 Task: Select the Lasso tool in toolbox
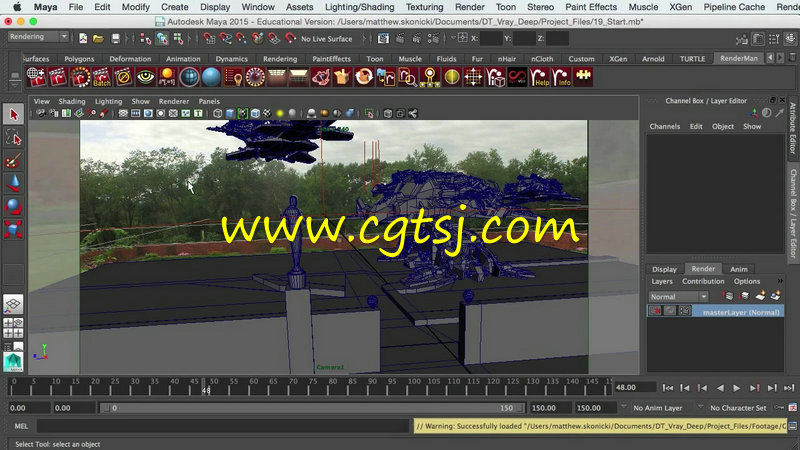tap(13, 137)
